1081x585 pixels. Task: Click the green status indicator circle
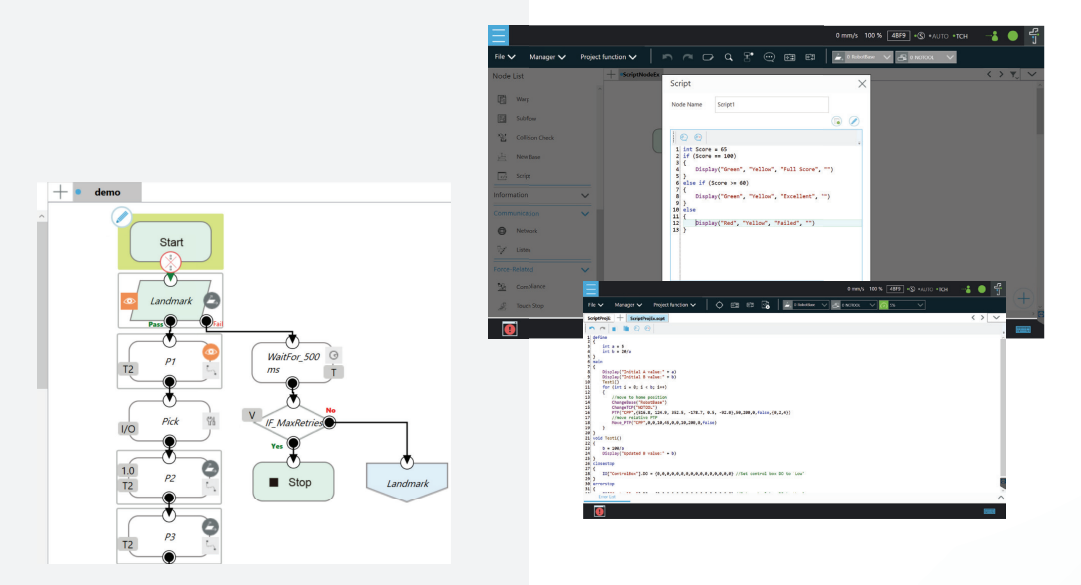point(1012,36)
